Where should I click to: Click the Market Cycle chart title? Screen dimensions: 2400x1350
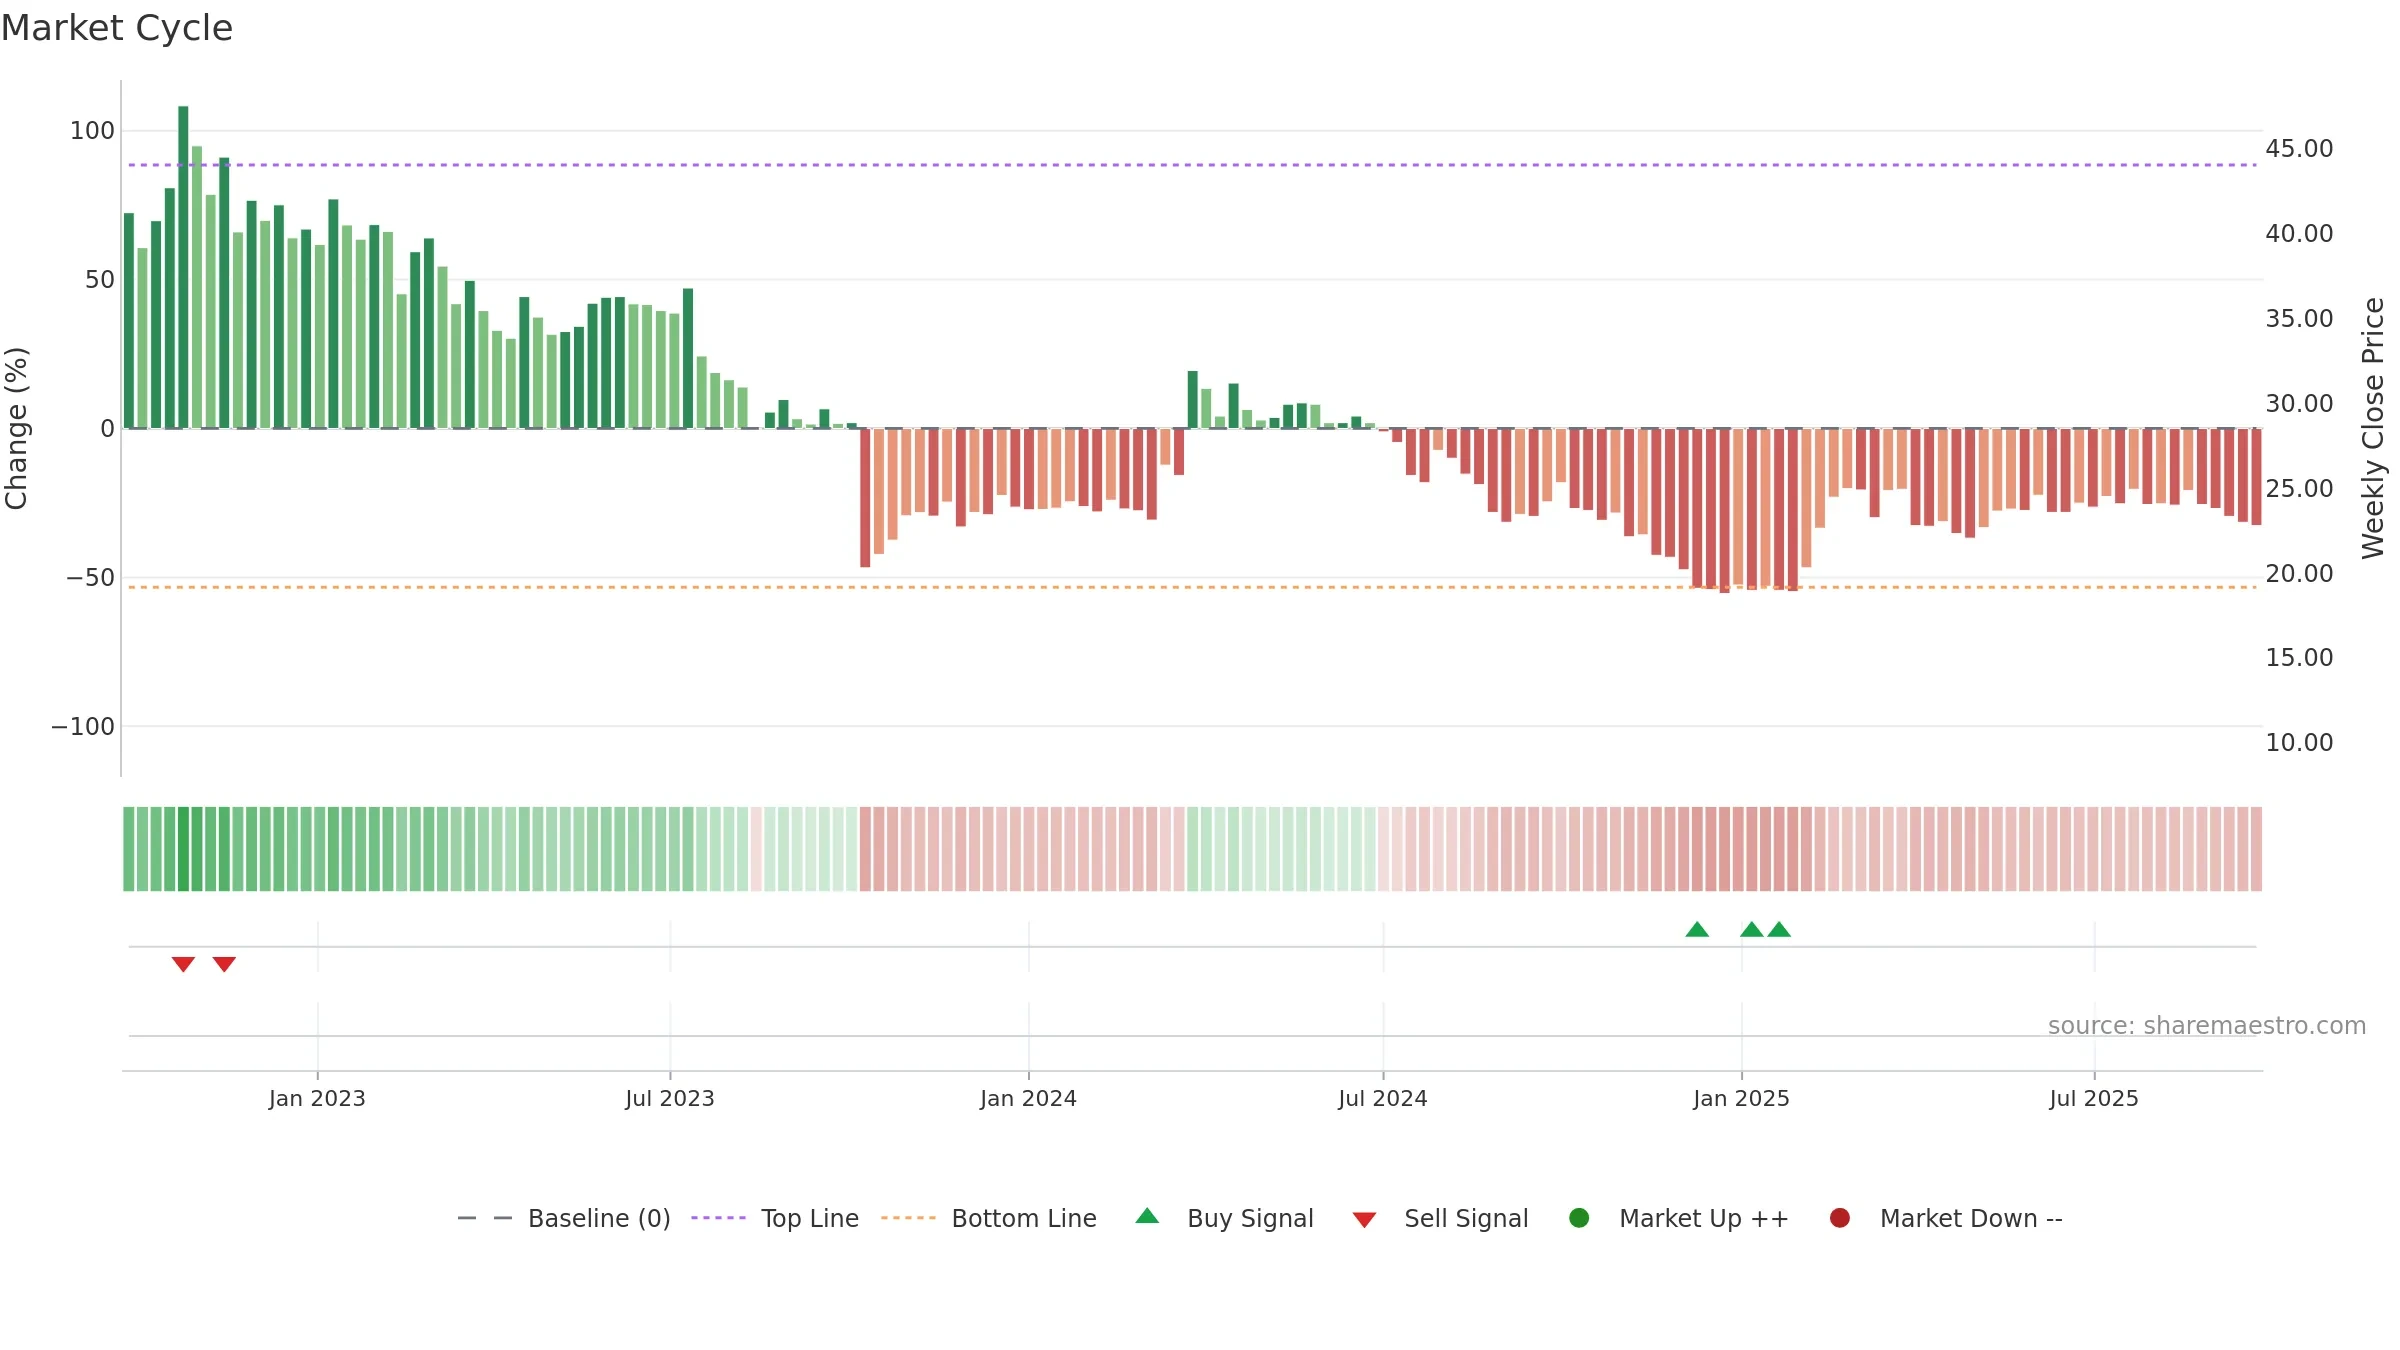(x=117, y=28)
